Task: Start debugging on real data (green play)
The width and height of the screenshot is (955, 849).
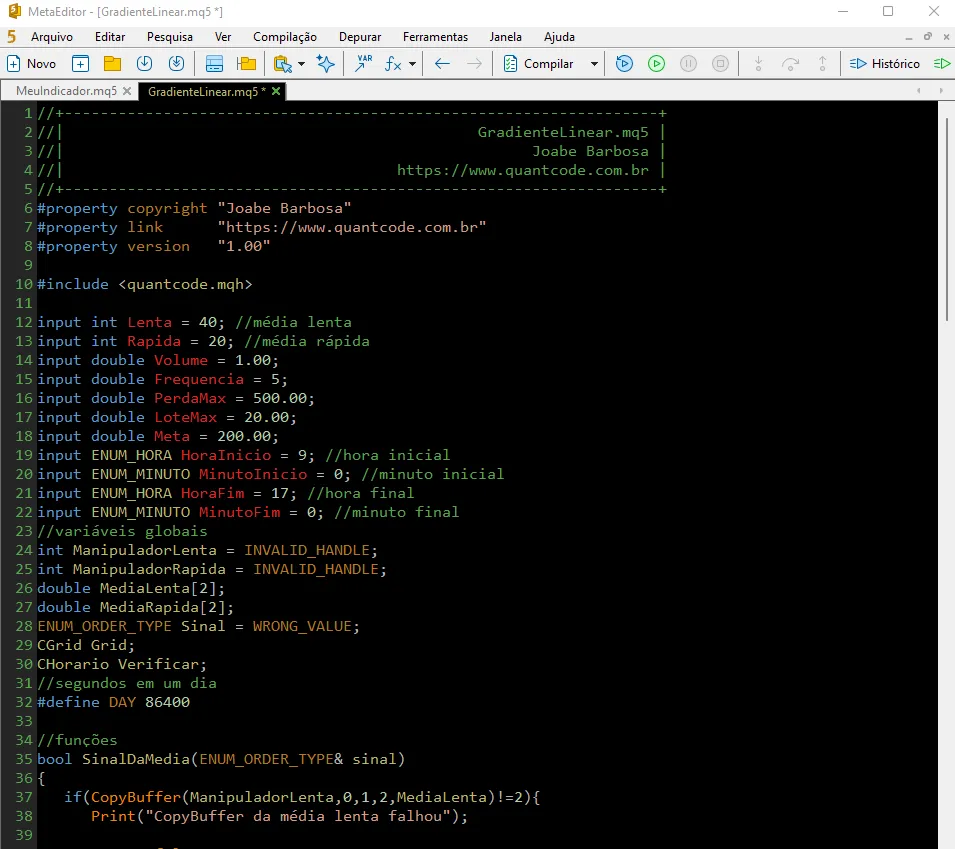Action: tap(657, 63)
